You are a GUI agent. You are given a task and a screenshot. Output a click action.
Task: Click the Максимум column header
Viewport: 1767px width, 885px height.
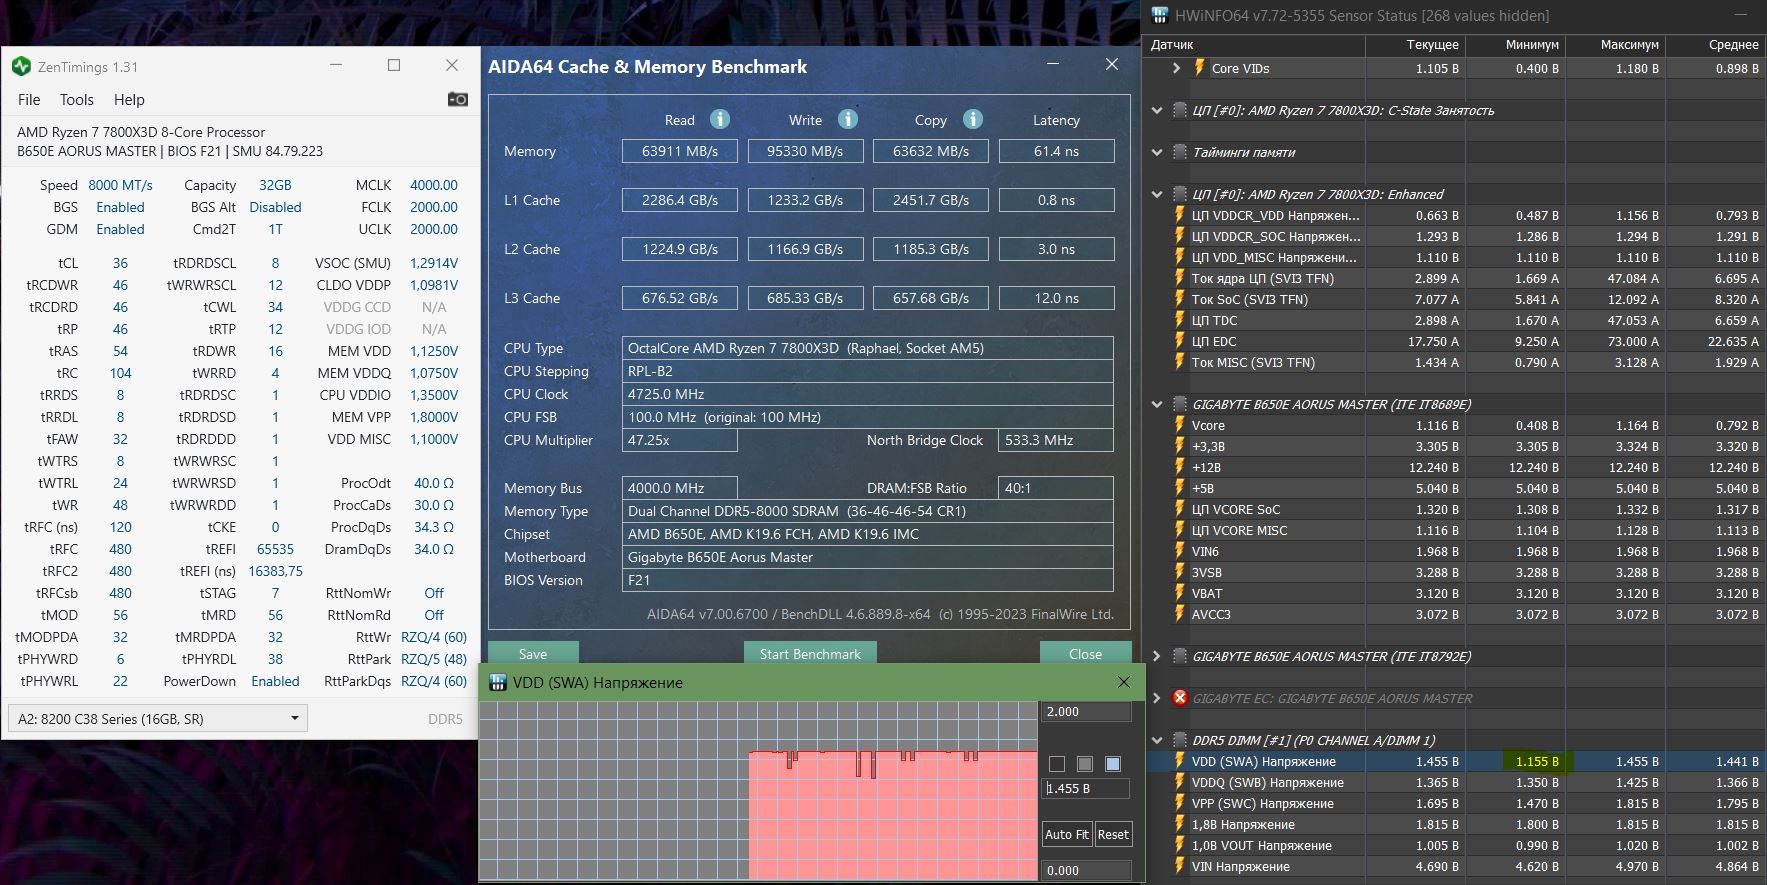[x=1615, y=44]
